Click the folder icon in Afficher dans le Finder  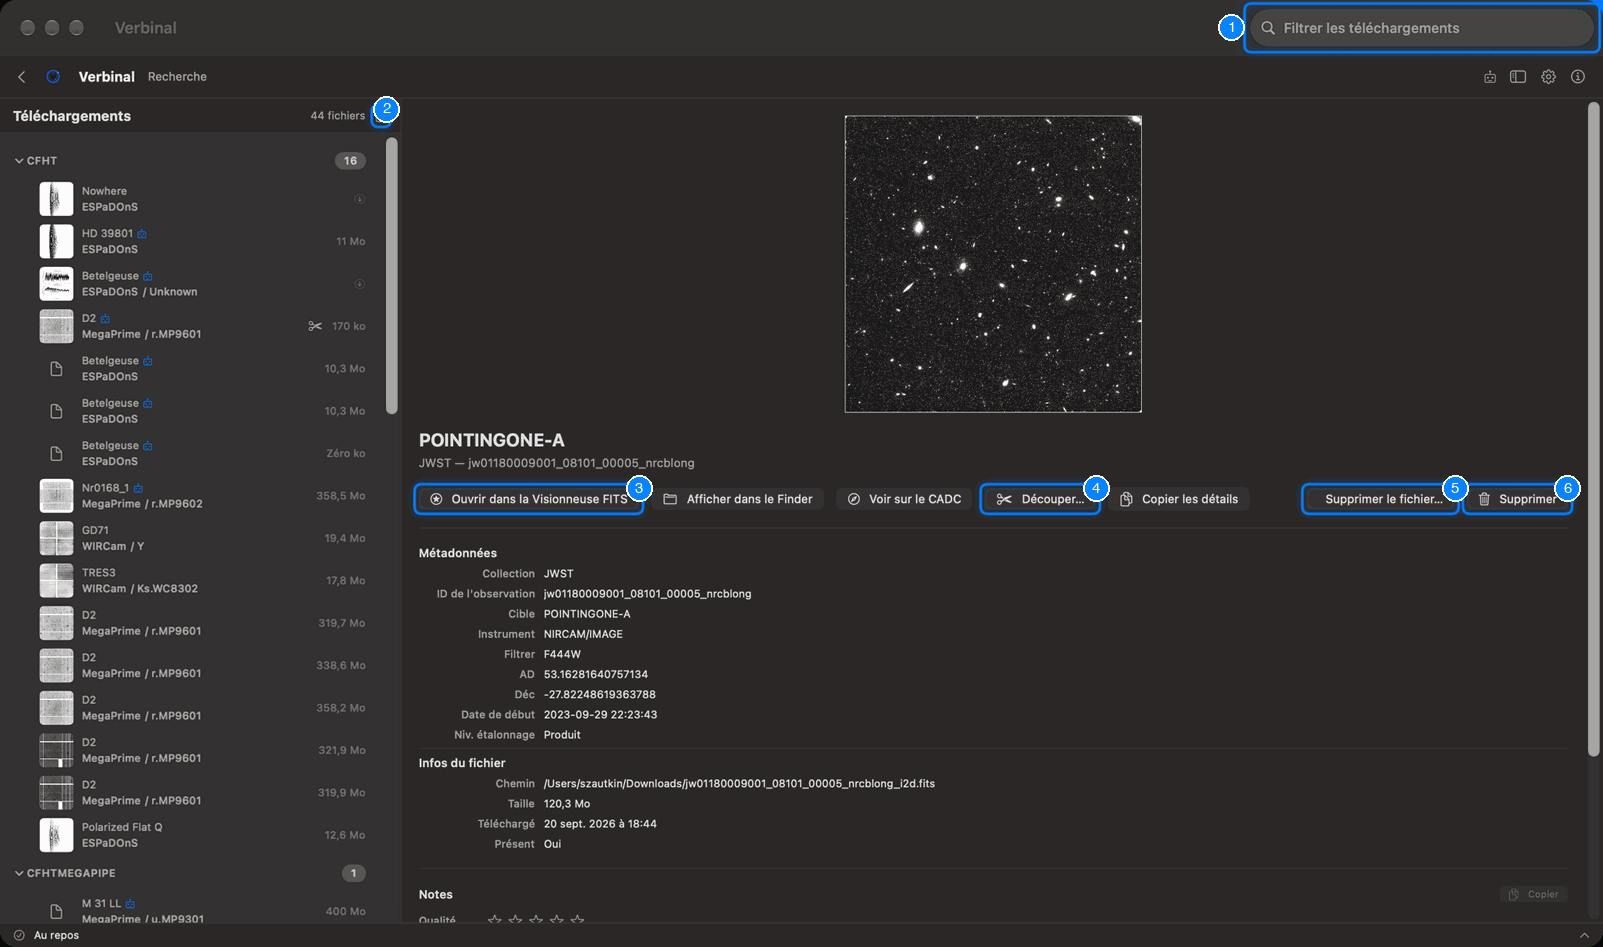coord(670,499)
